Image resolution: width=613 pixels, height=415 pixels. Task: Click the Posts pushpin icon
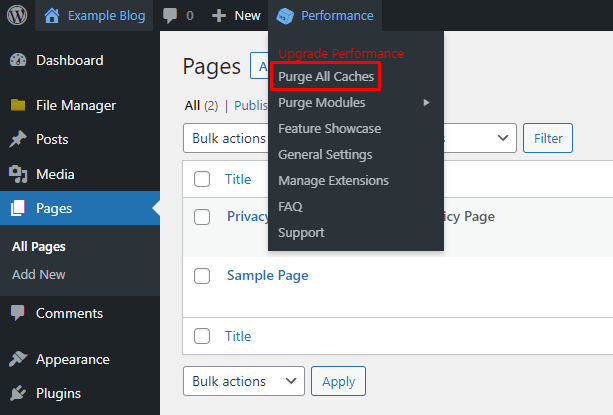pos(18,139)
